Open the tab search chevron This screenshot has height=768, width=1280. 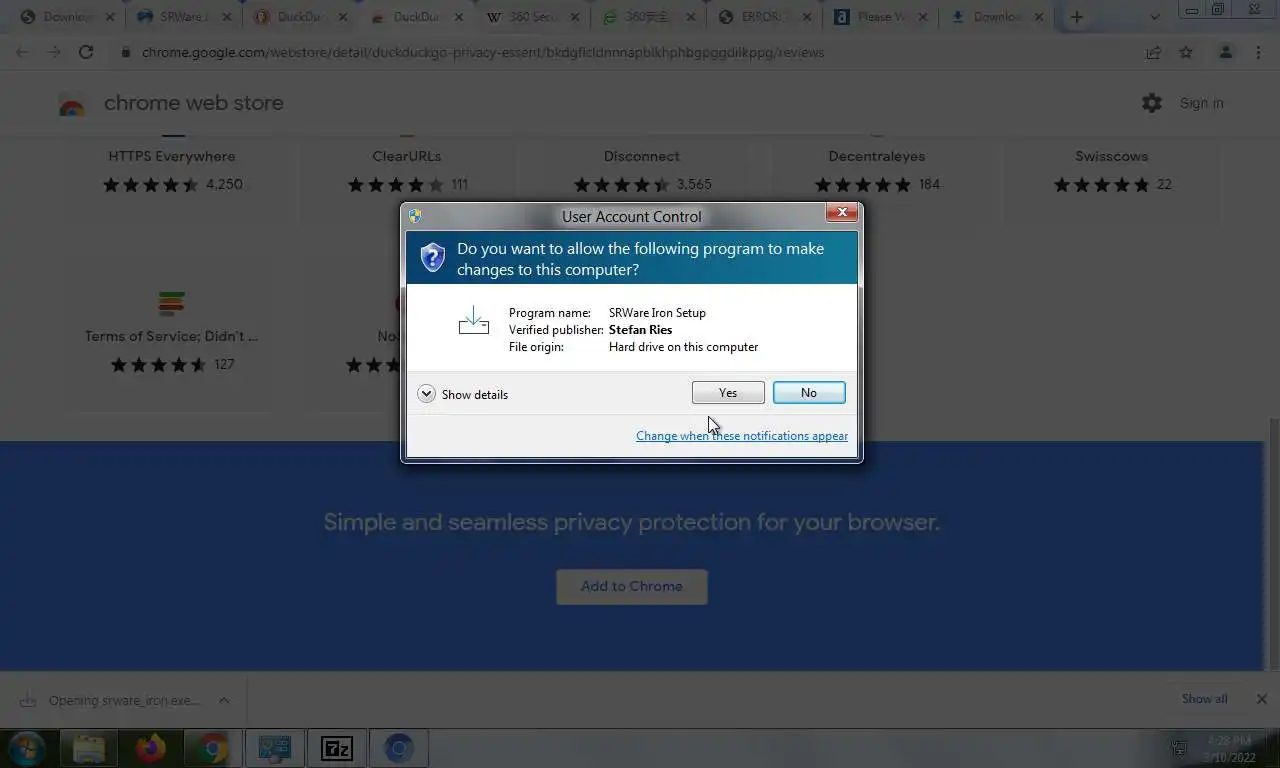1155,17
